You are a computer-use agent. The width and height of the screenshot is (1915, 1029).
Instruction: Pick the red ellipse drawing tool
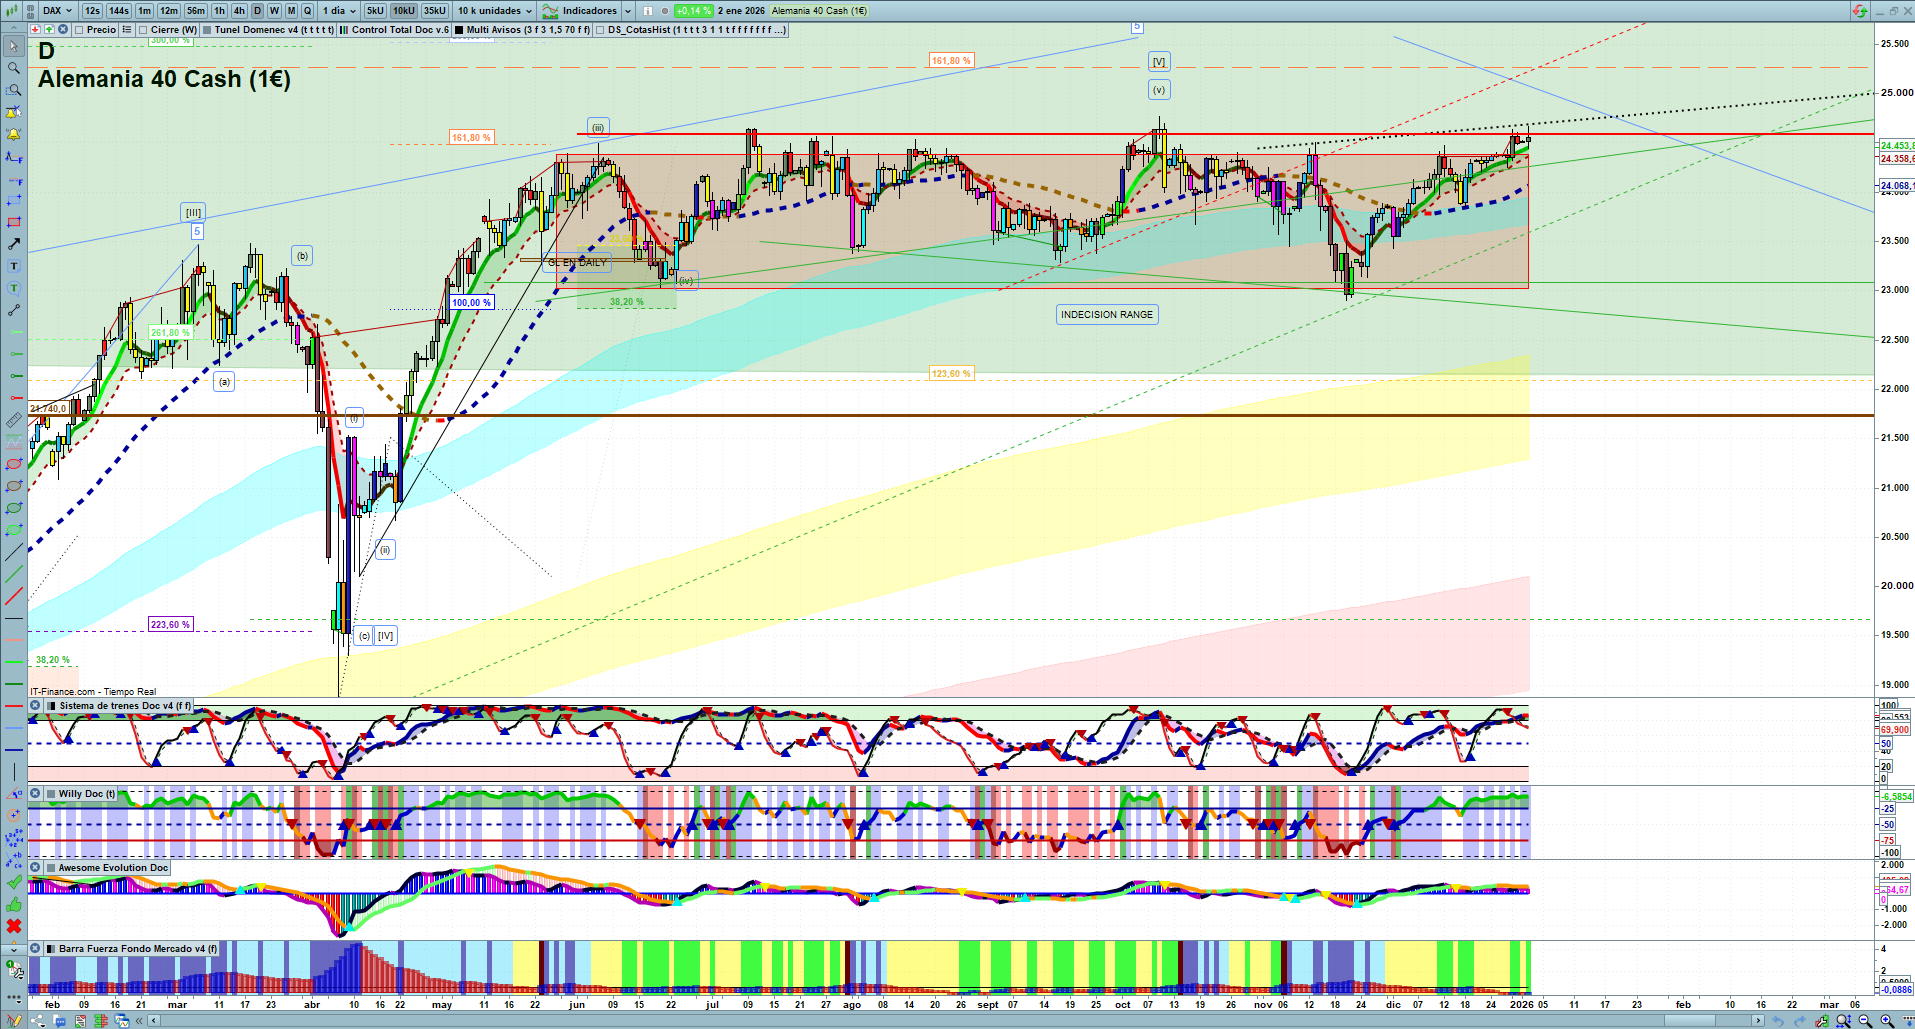(x=14, y=464)
